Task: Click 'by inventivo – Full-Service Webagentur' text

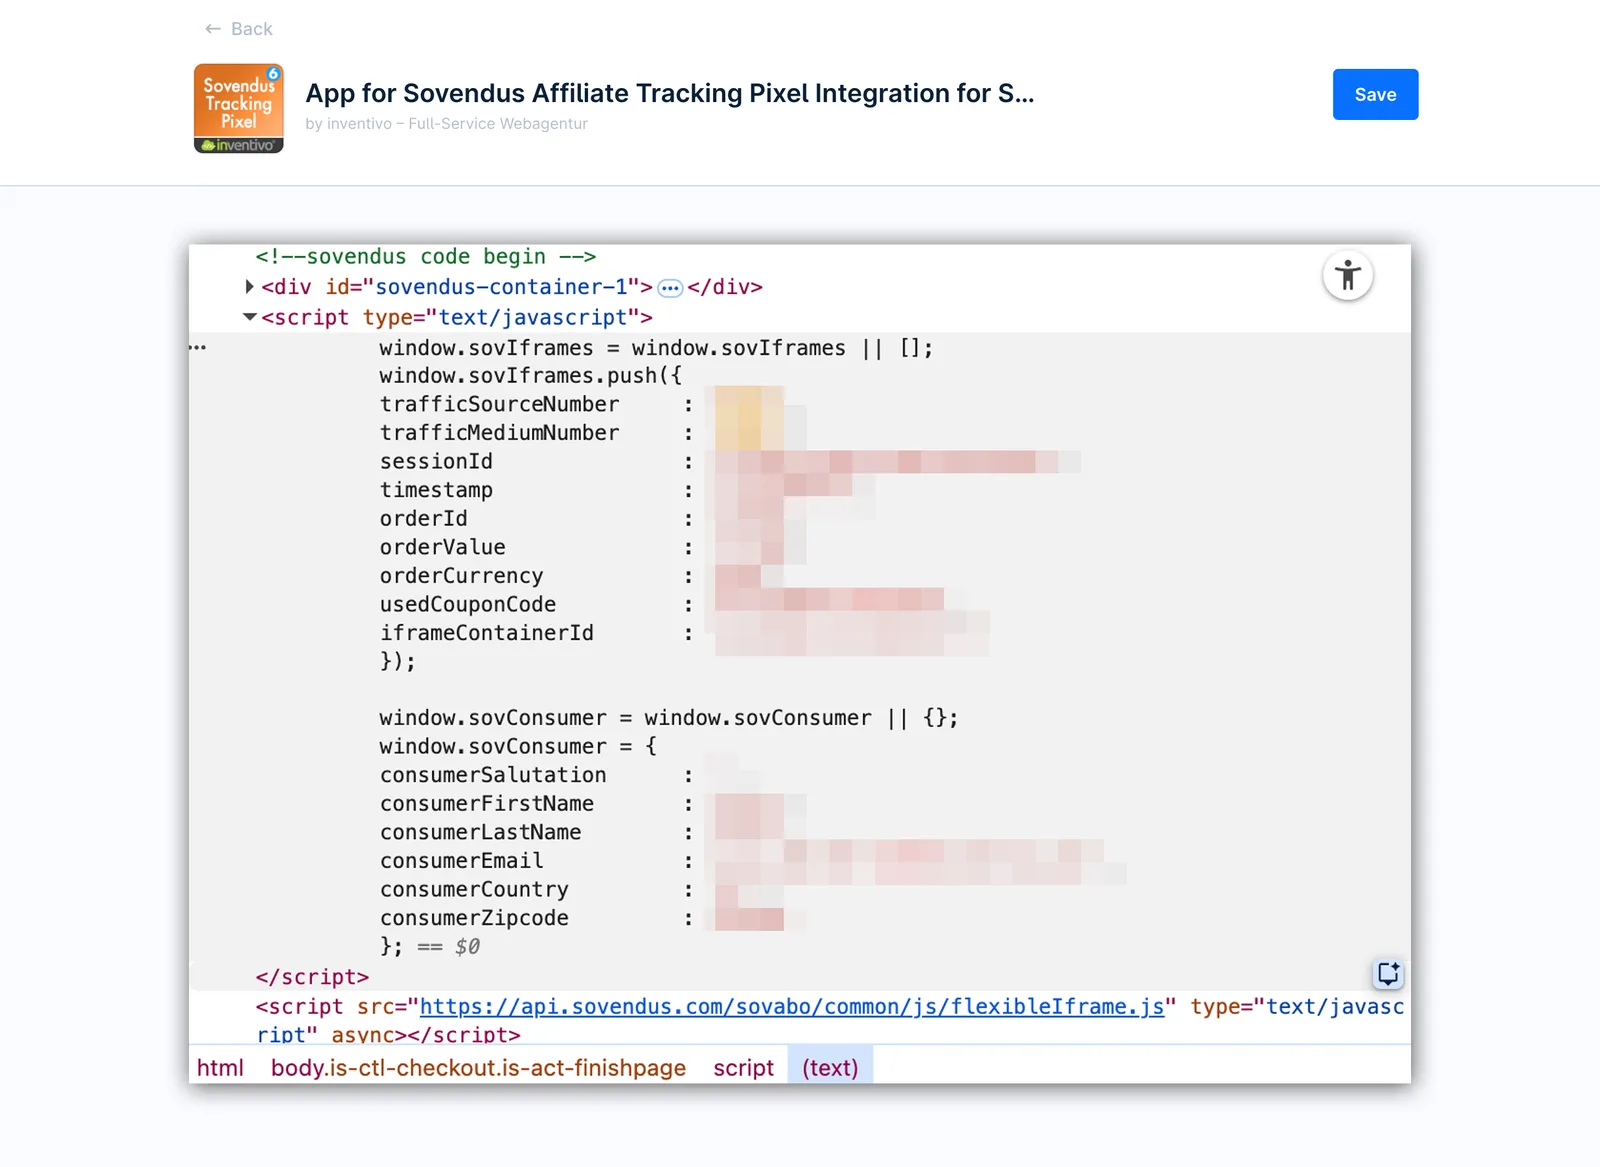Action: tap(446, 124)
